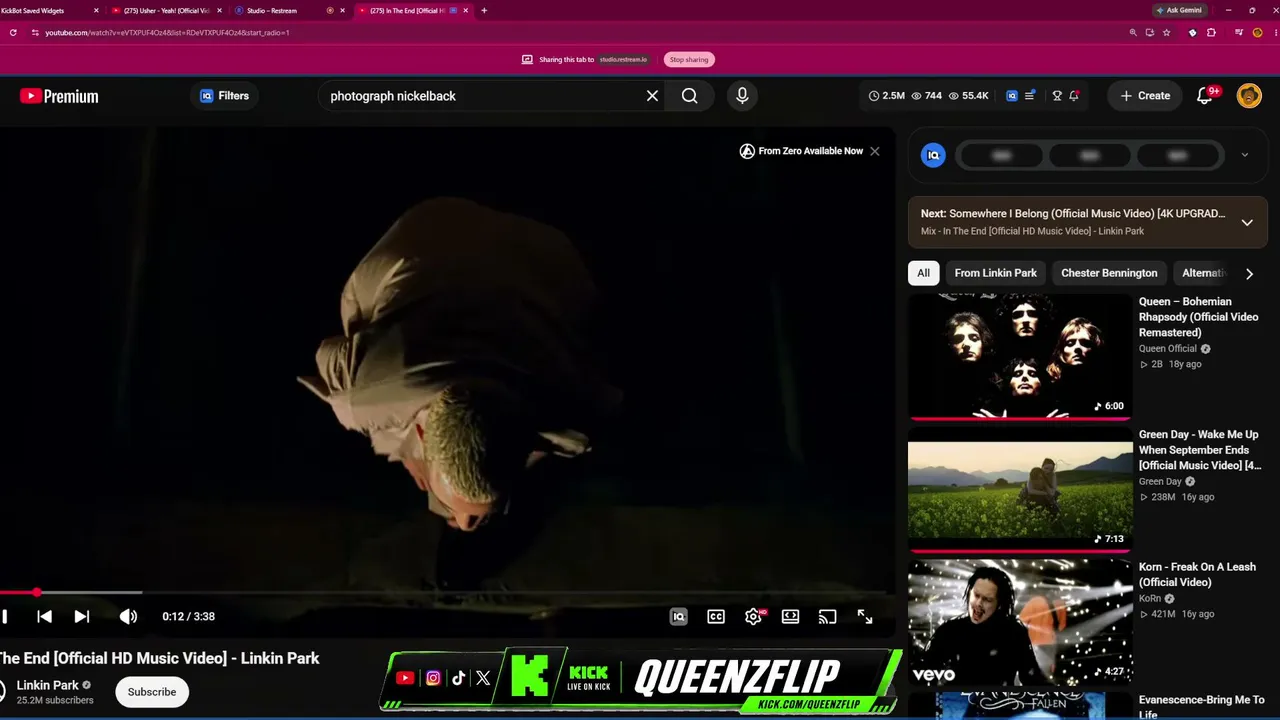Viewport: 1280px width, 720px height.
Task: Open the new tab plus button
Action: click(x=484, y=10)
